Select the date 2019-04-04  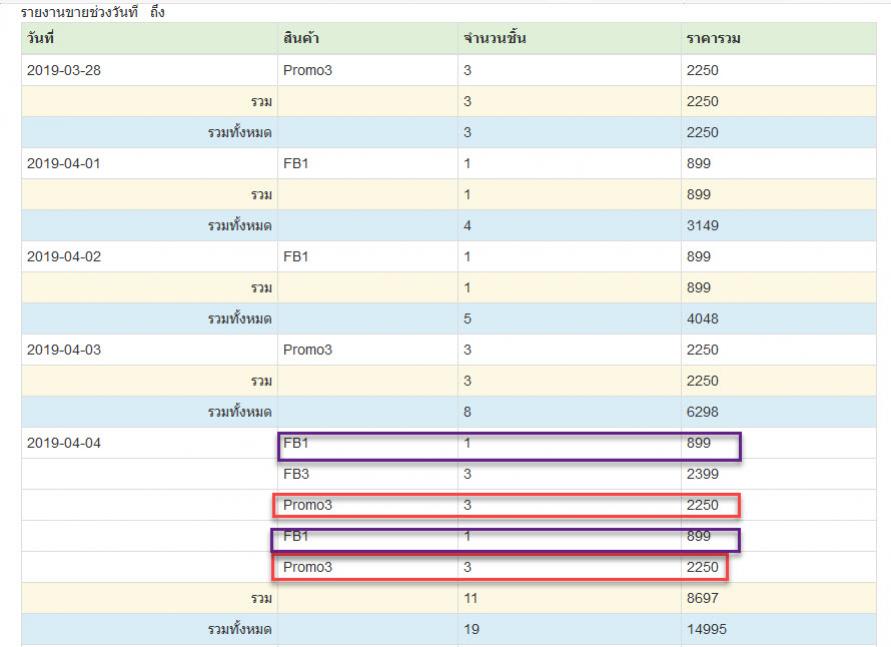coord(64,443)
